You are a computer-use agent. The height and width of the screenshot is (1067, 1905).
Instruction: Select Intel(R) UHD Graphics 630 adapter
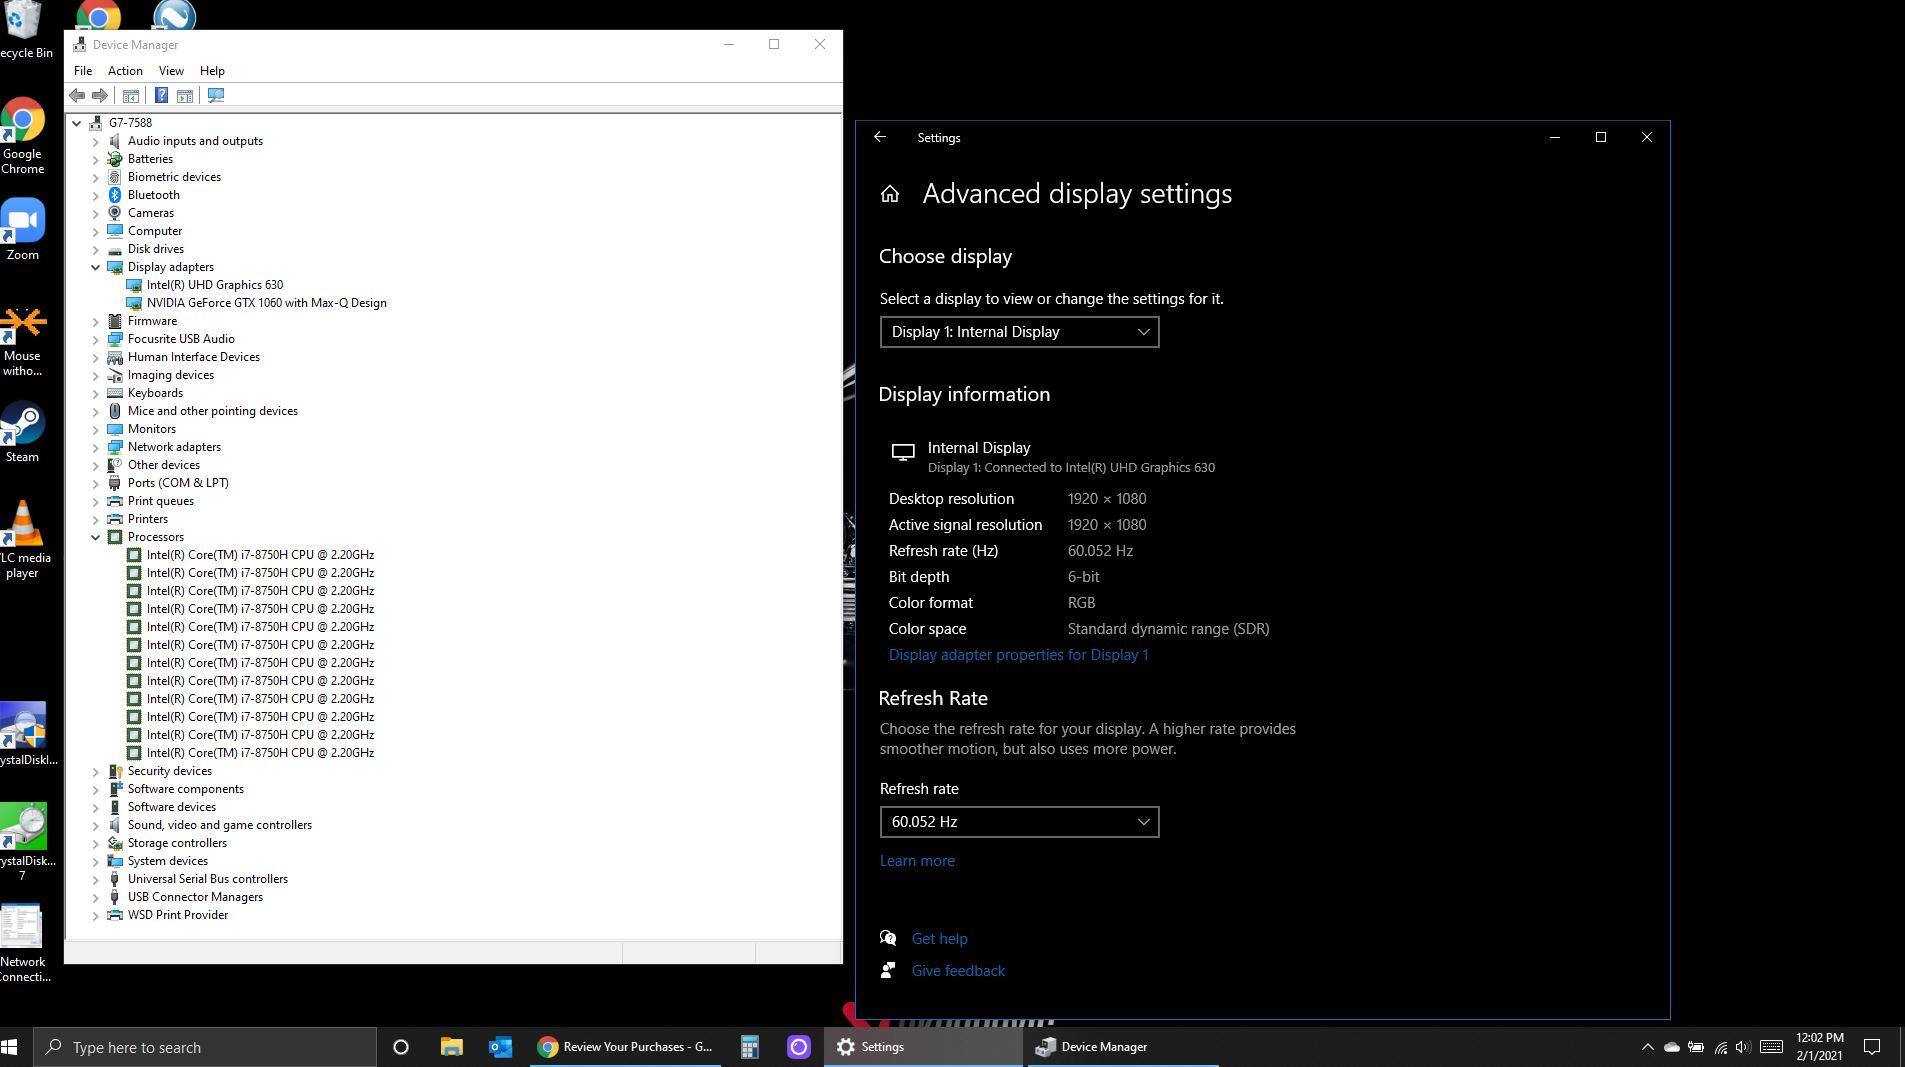[214, 285]
